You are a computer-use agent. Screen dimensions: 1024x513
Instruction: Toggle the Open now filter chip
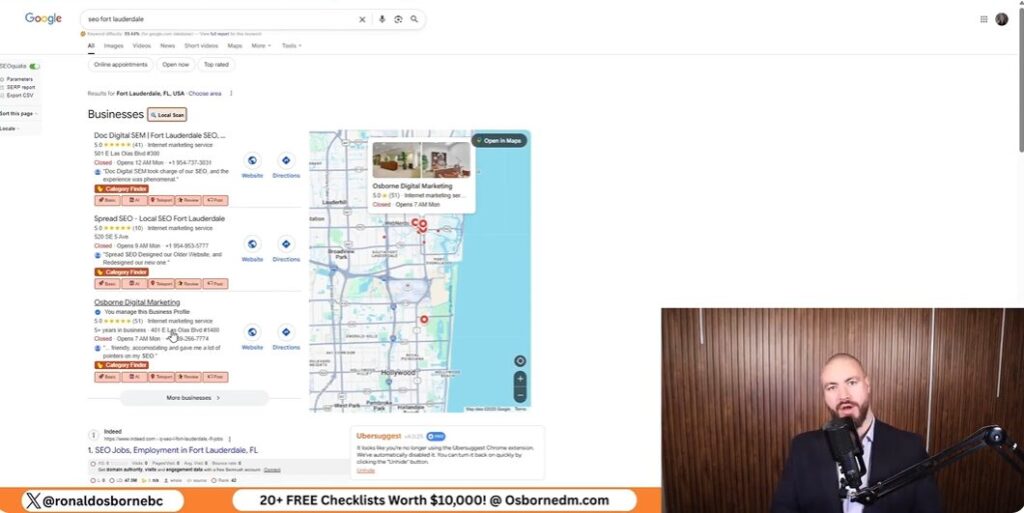176,65
